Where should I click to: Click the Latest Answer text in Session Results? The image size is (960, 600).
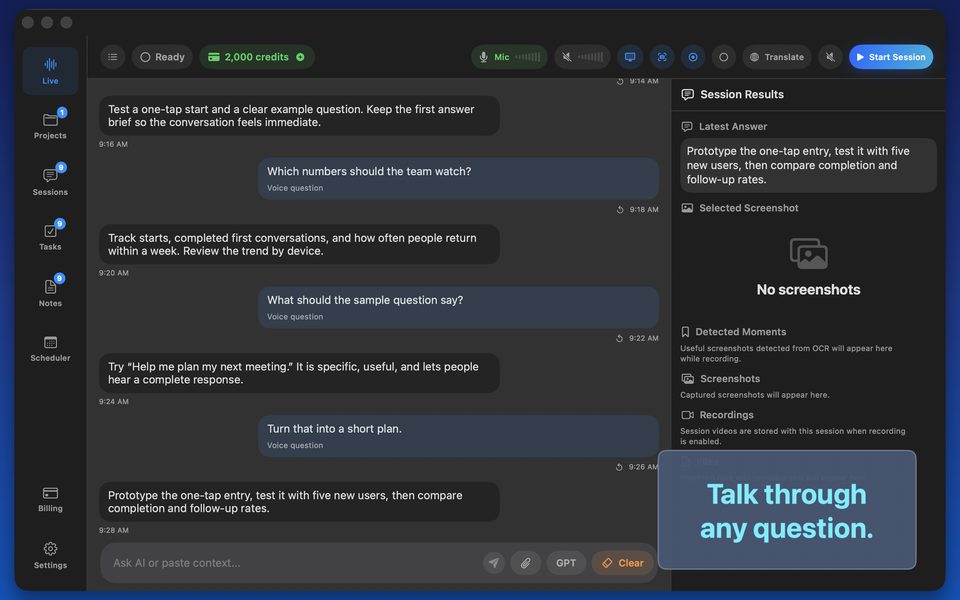point(808,165)
